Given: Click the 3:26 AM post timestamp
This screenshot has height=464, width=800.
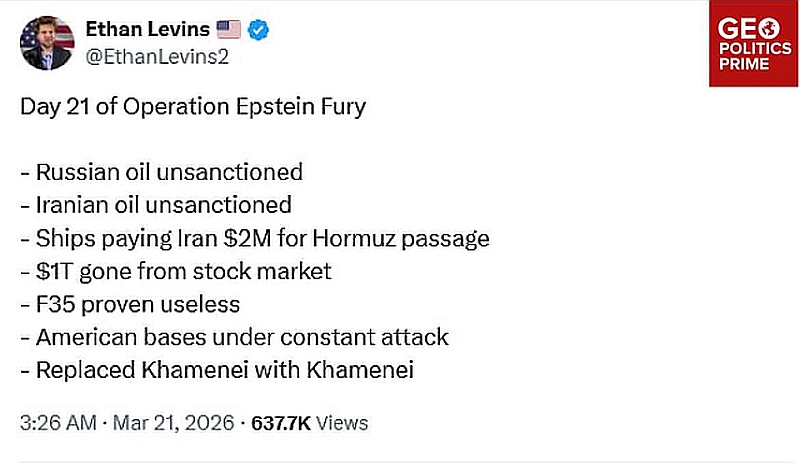Looking at the screenshot, I should coord(56,423).
